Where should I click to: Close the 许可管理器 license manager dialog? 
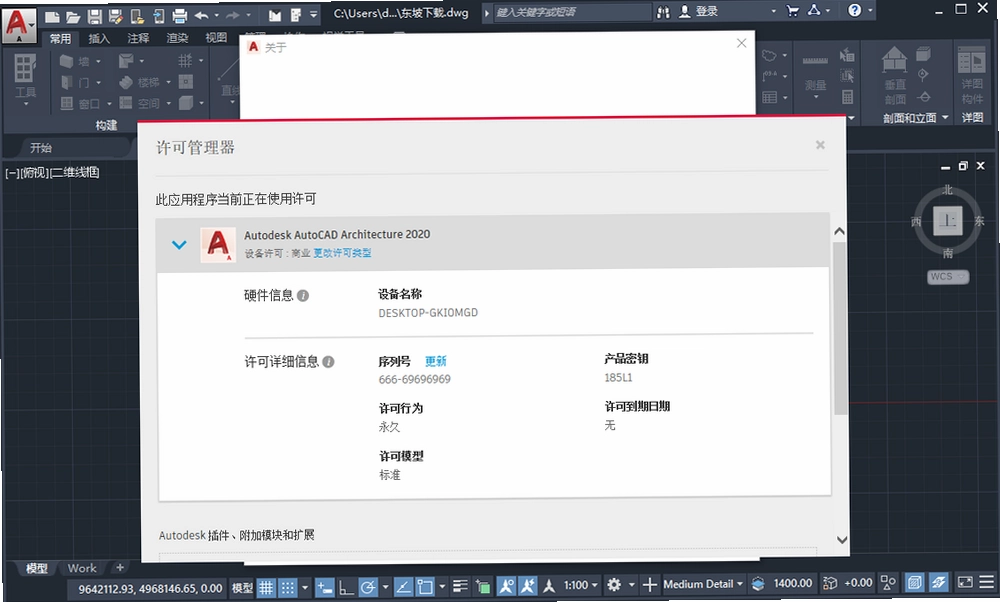pyautogui.click(x=820, y=145)
